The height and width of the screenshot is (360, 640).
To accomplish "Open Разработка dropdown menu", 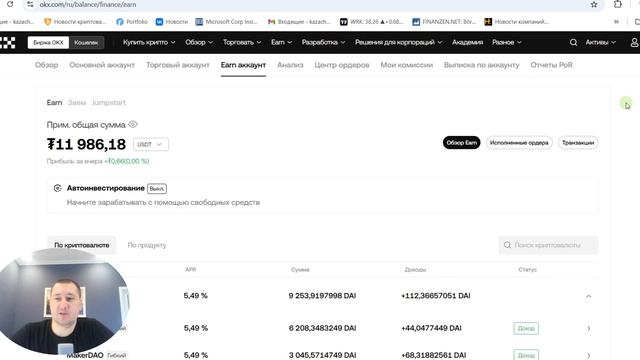I will (x=323, y=42).
